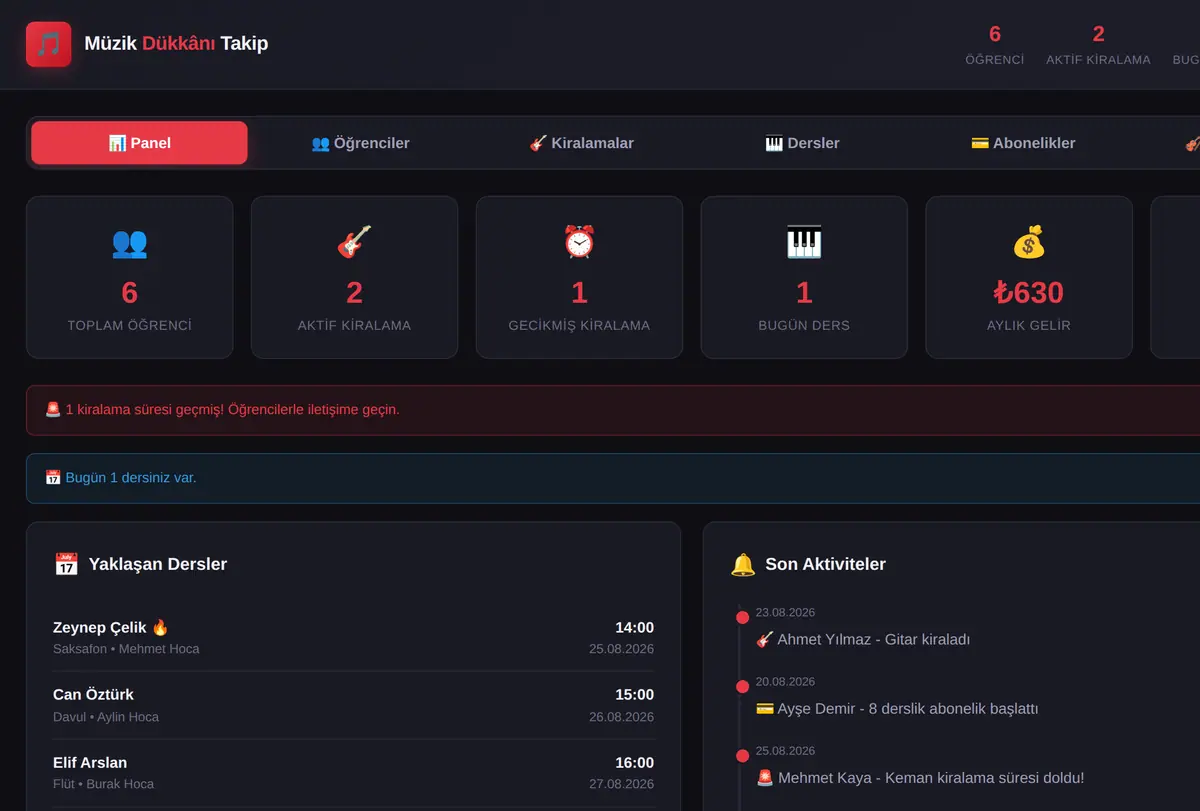The width and height of the screenshot is (1200, 811).
Task: Select the Abonelikler tab
Action: (x=1023, y=143)
